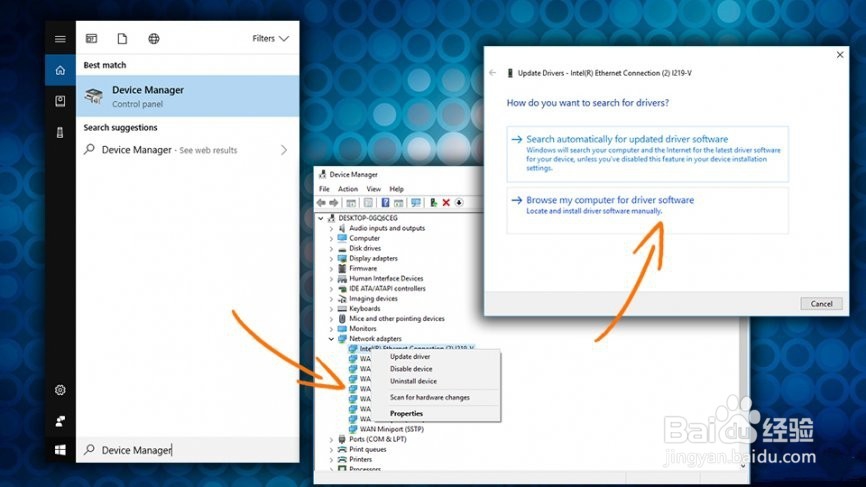The image size is (866, 487).
Task: Open the Action menu in Device Manager
Action: [348, 189]
